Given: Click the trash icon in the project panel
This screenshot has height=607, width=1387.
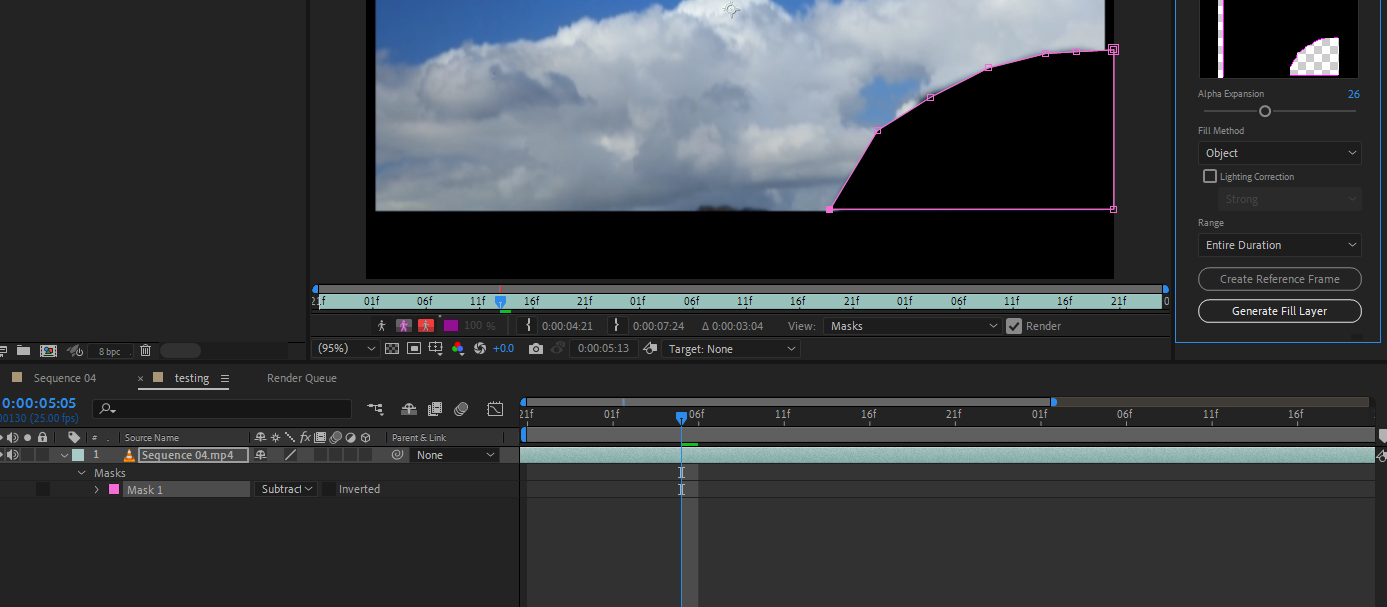Looking at the screenshot, I should [146, 350].
